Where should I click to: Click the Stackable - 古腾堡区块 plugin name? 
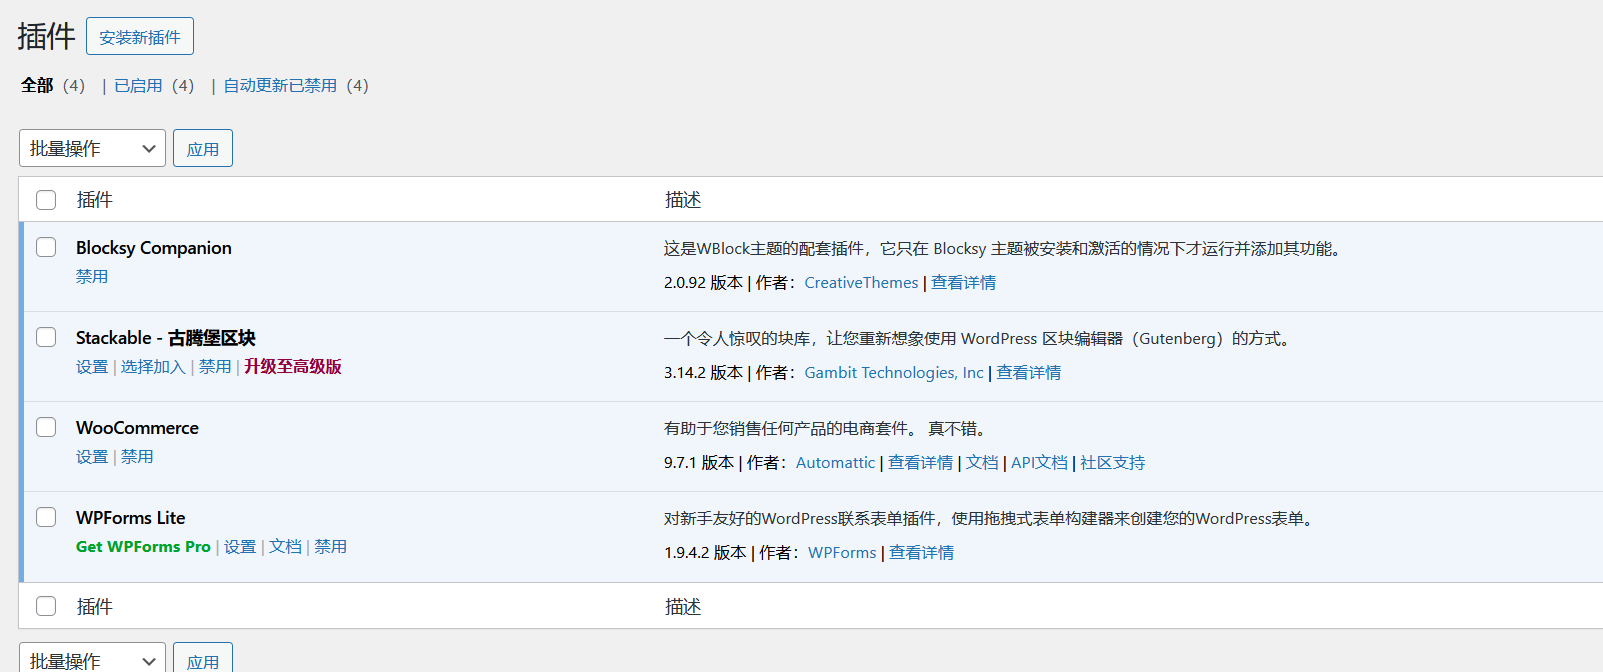tap(166, 338)
